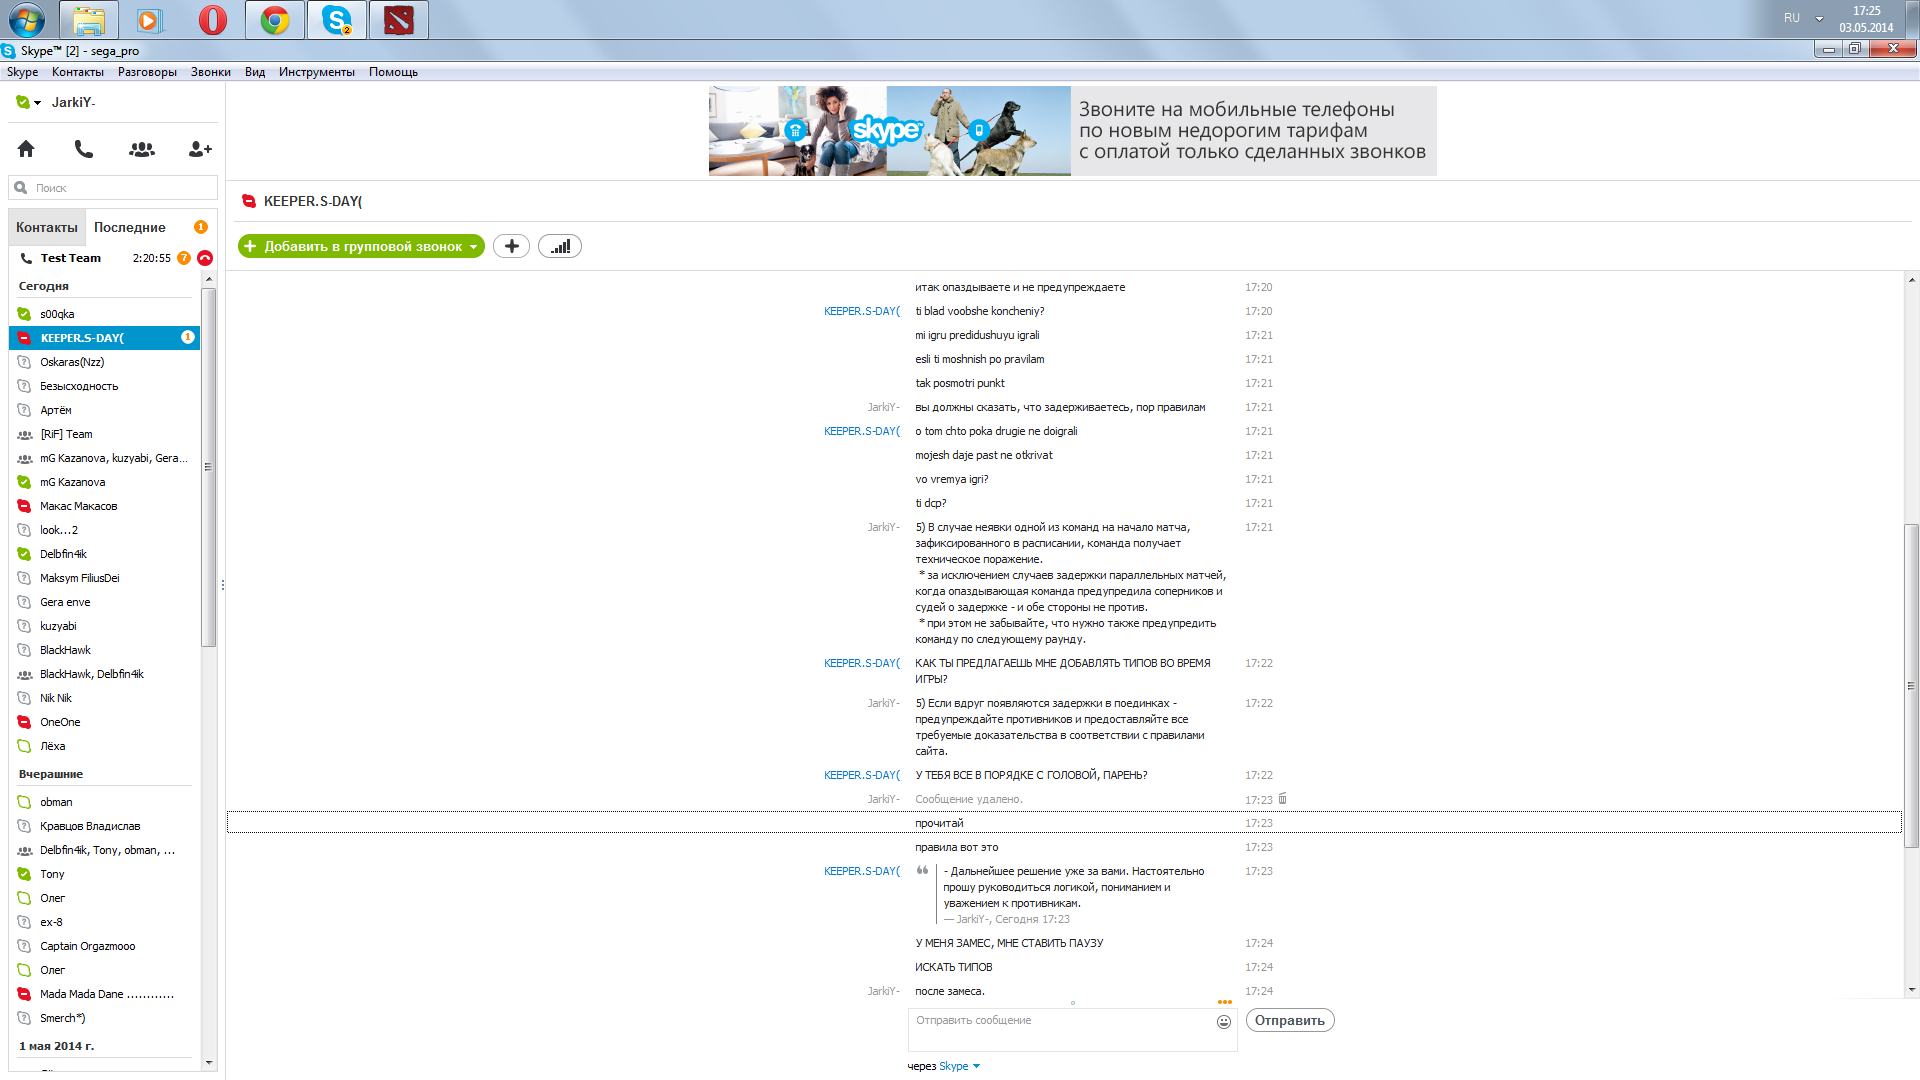Click the contact list scrollbar thumb

208,467
